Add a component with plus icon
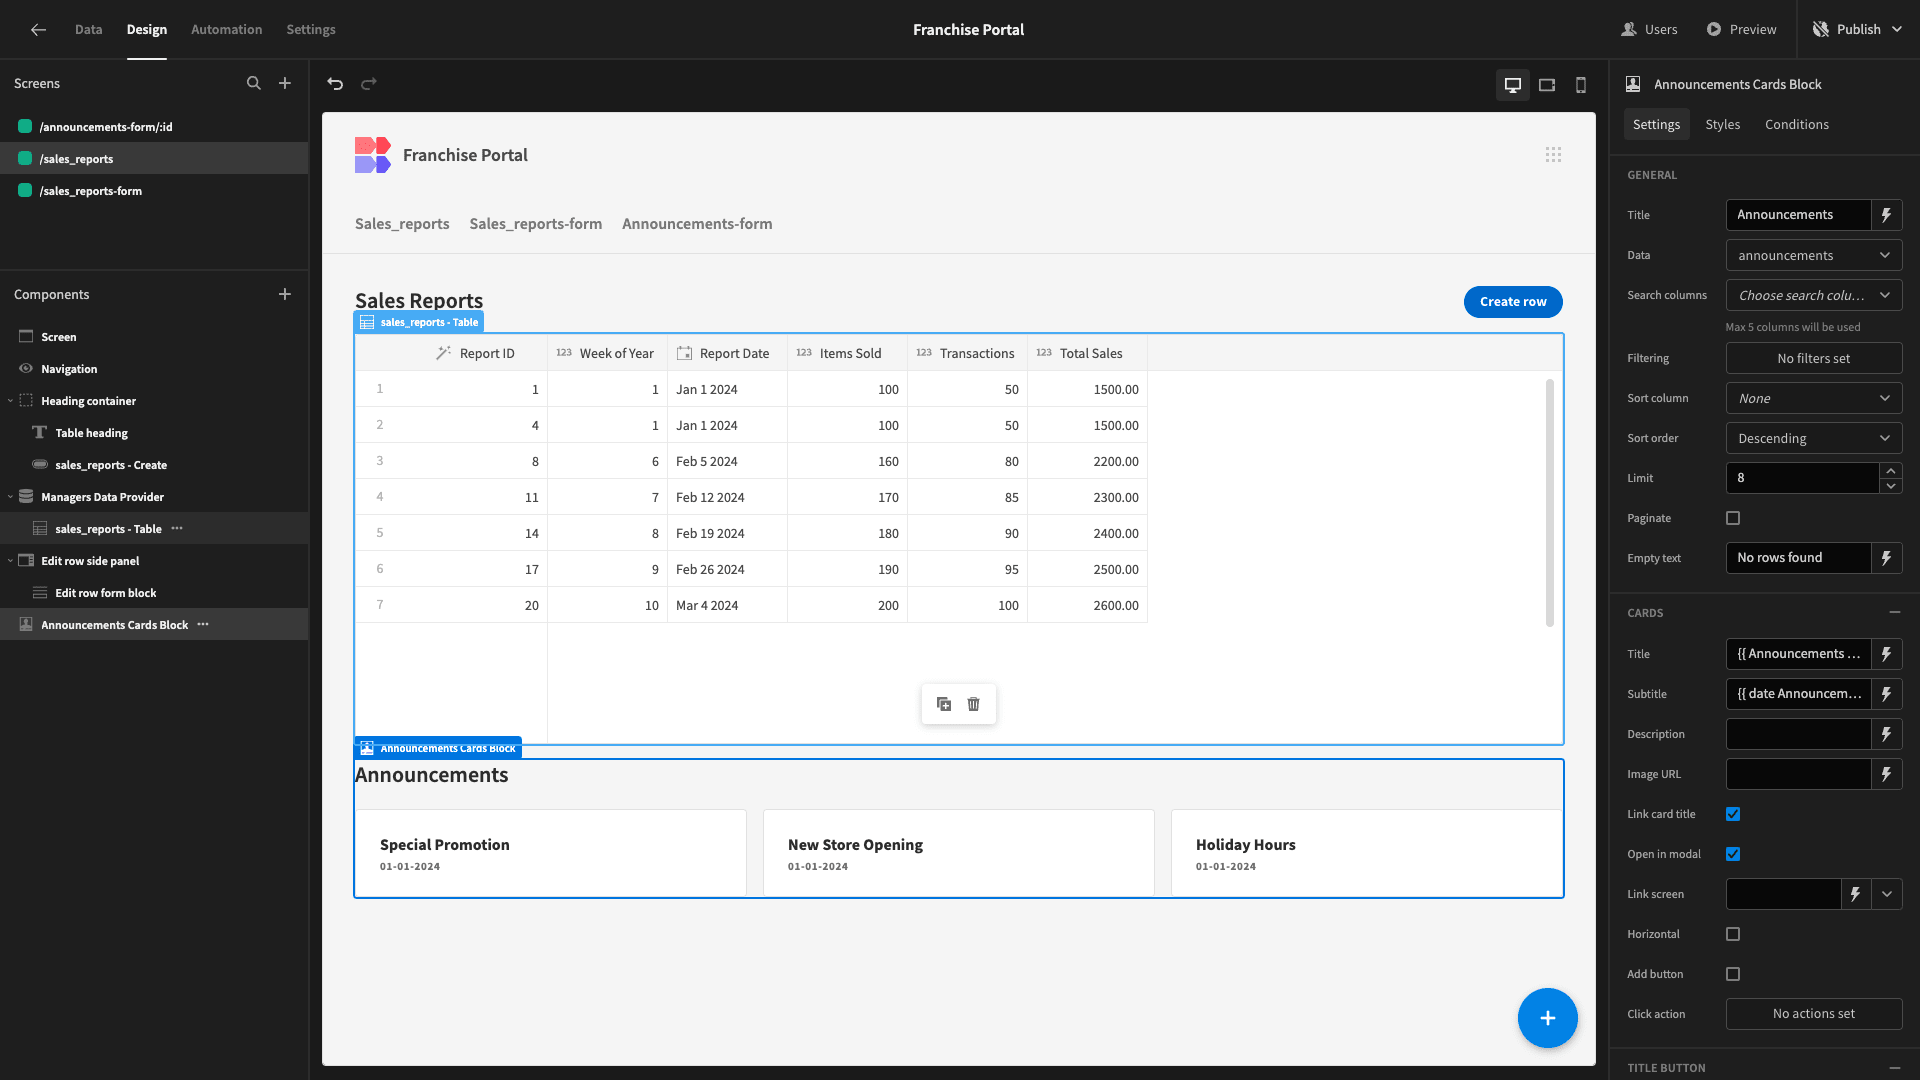 pos(285,294)
